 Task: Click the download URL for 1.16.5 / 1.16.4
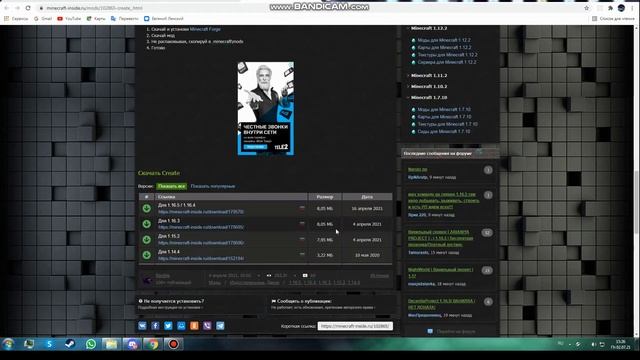point(201,212)
